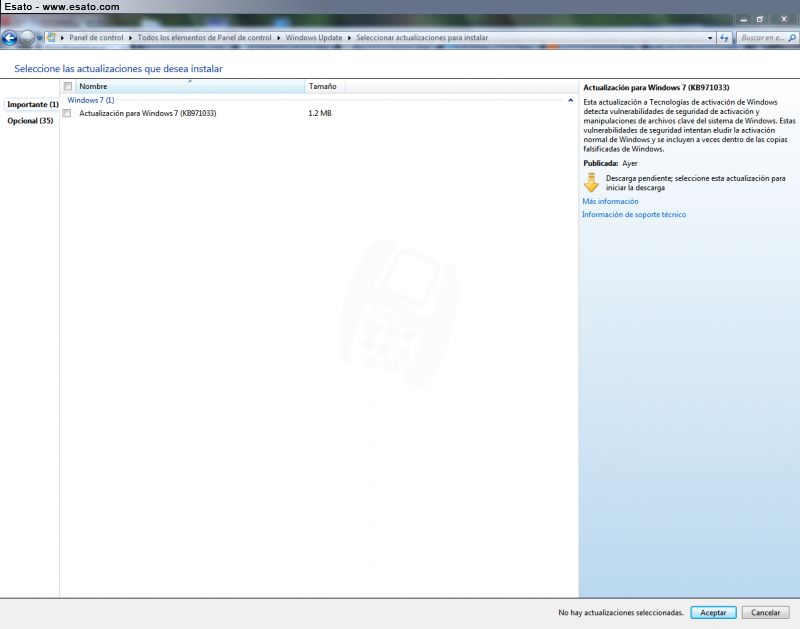Screen dimensions: 800x629
Task: Click the Aceptar button
Action: (713, 613)
